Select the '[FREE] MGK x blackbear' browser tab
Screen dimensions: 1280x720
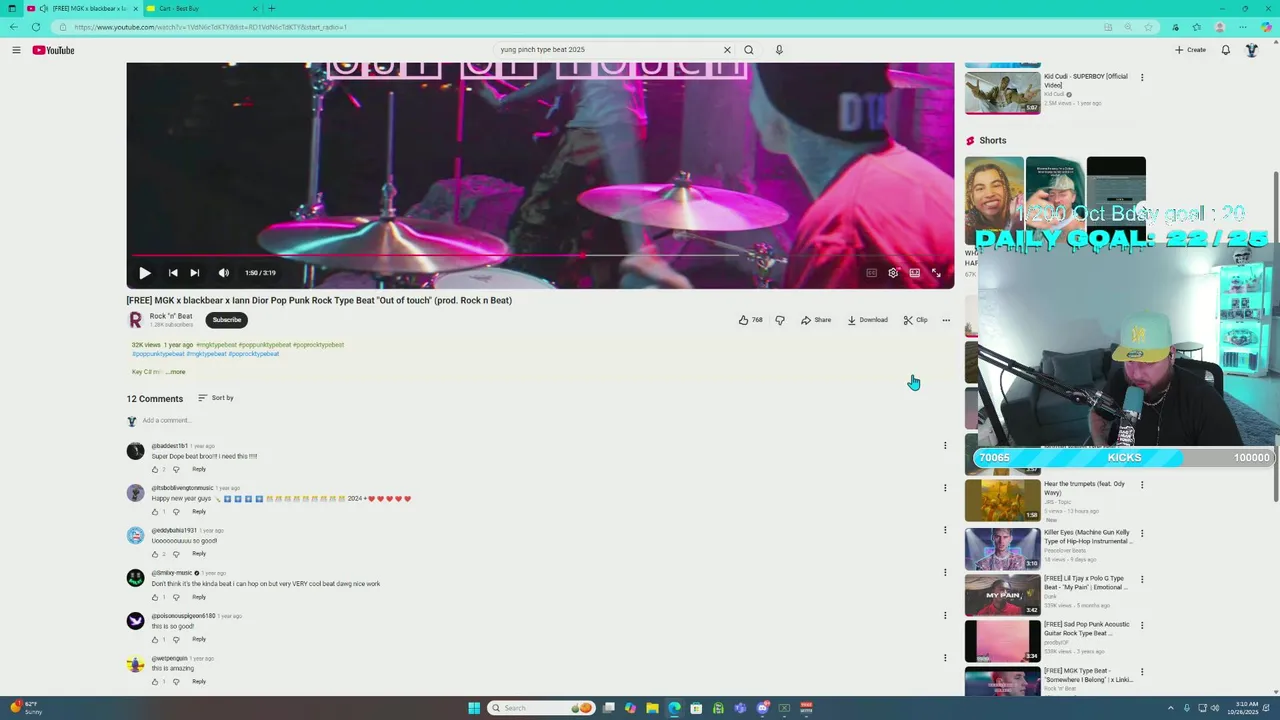82,9
